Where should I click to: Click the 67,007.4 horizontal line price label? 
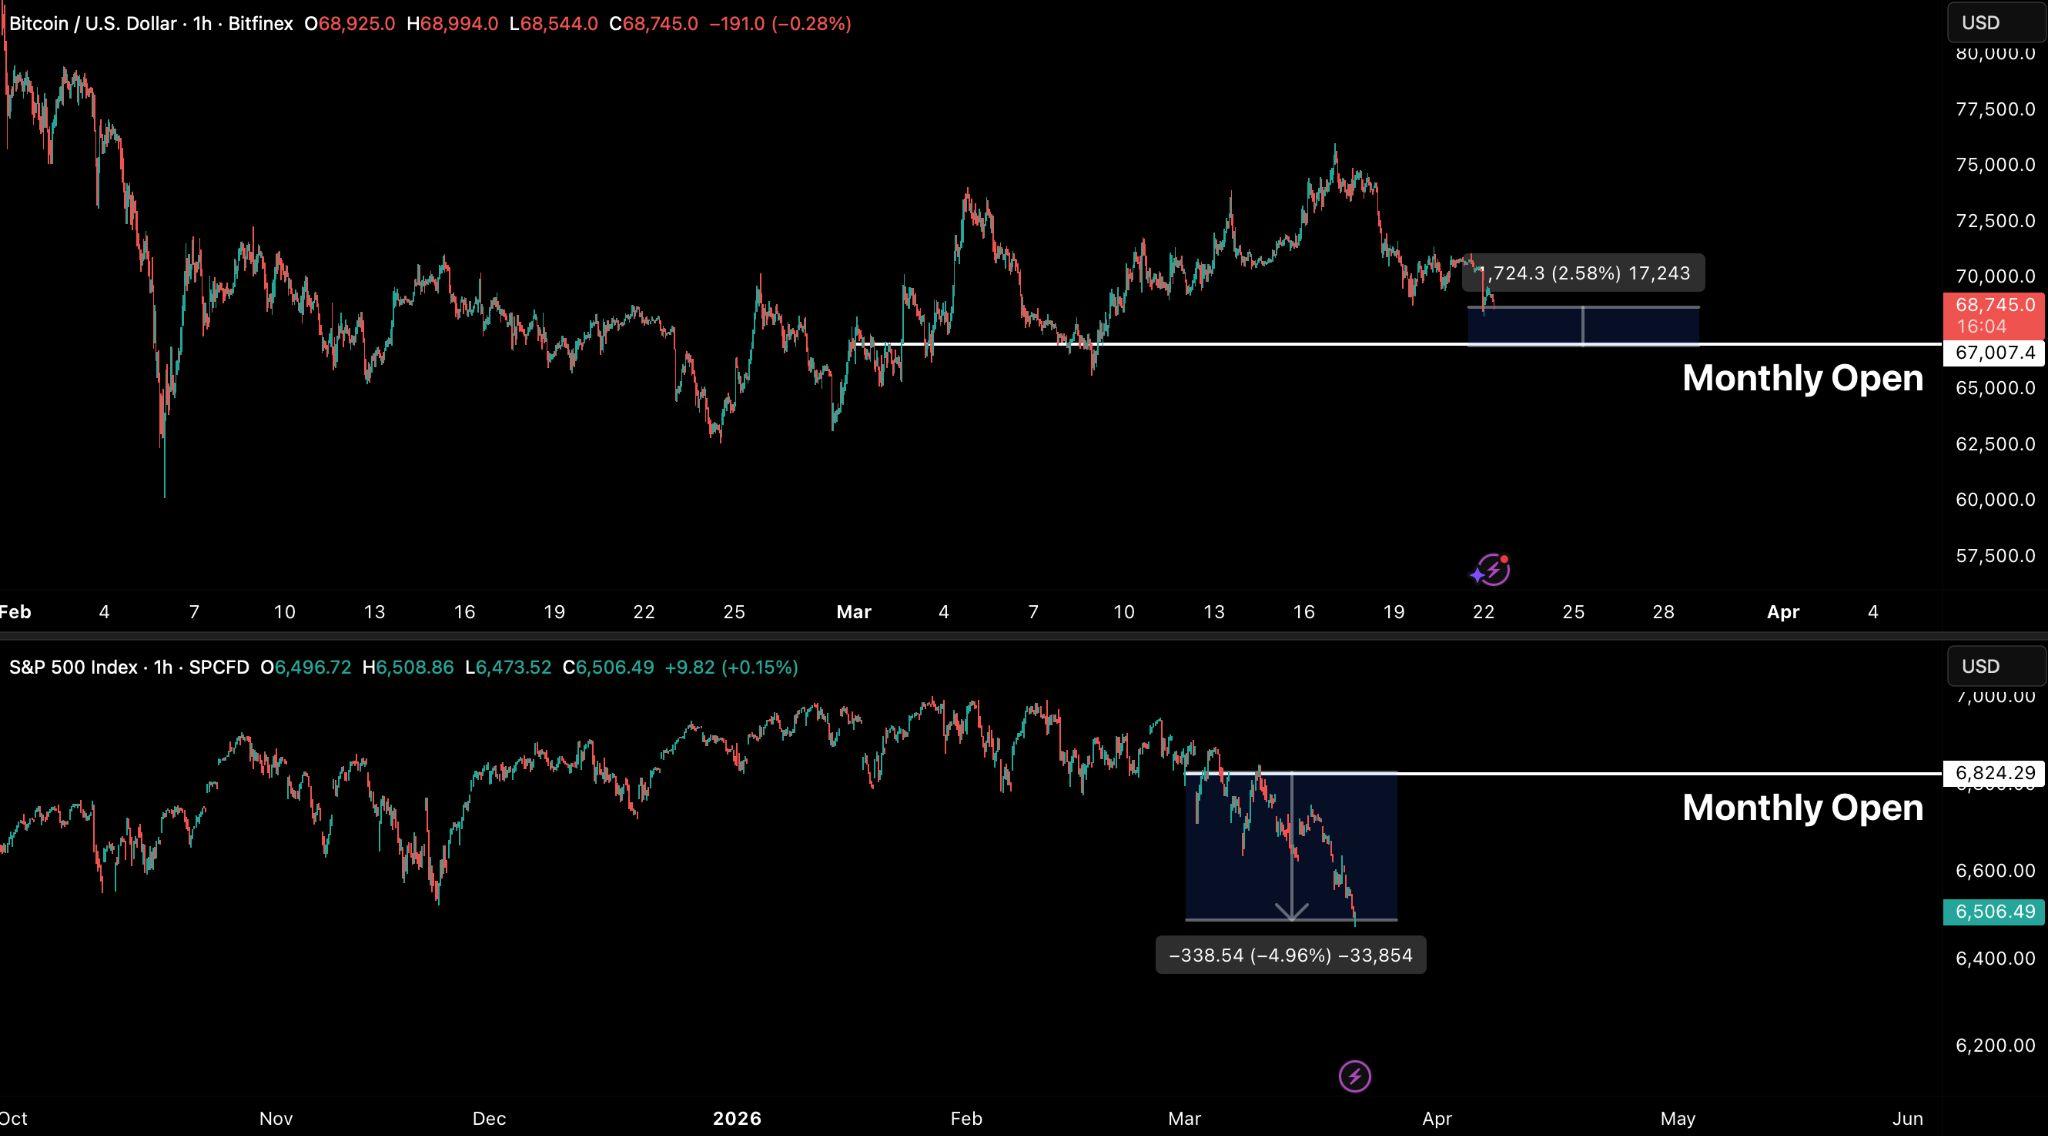[1994, 352]
